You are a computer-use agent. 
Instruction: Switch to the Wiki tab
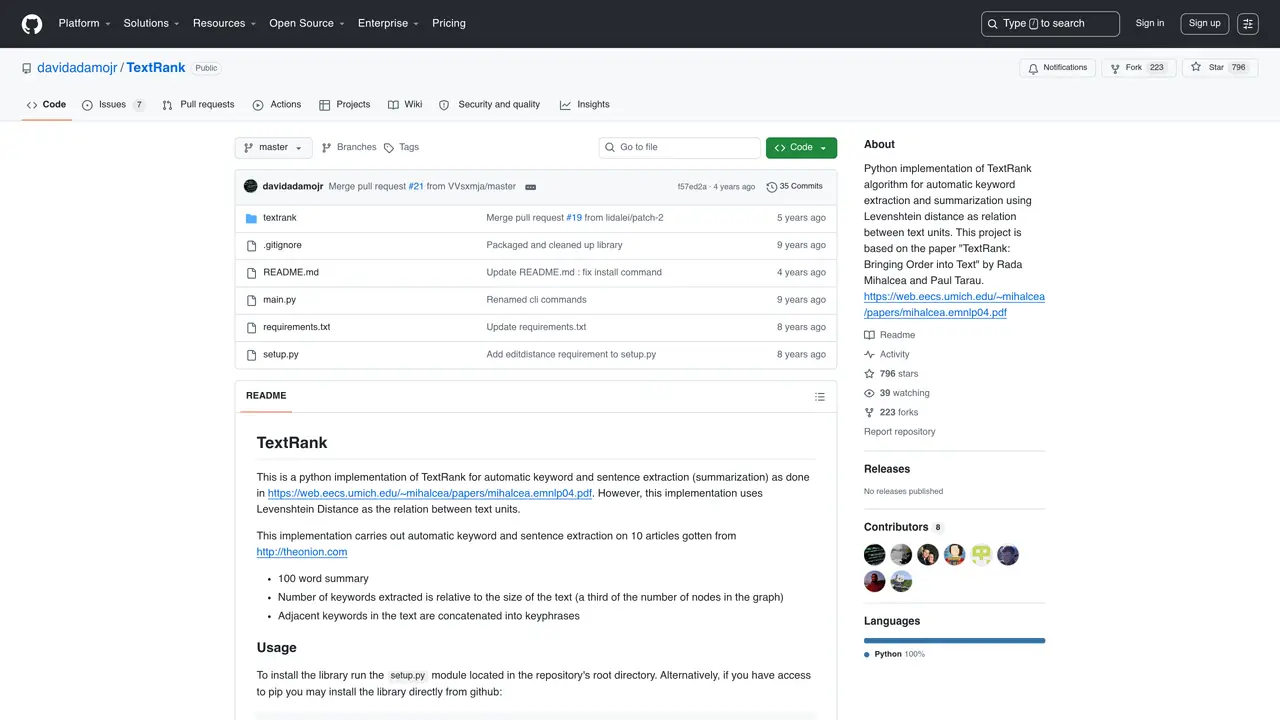(405, 105)
